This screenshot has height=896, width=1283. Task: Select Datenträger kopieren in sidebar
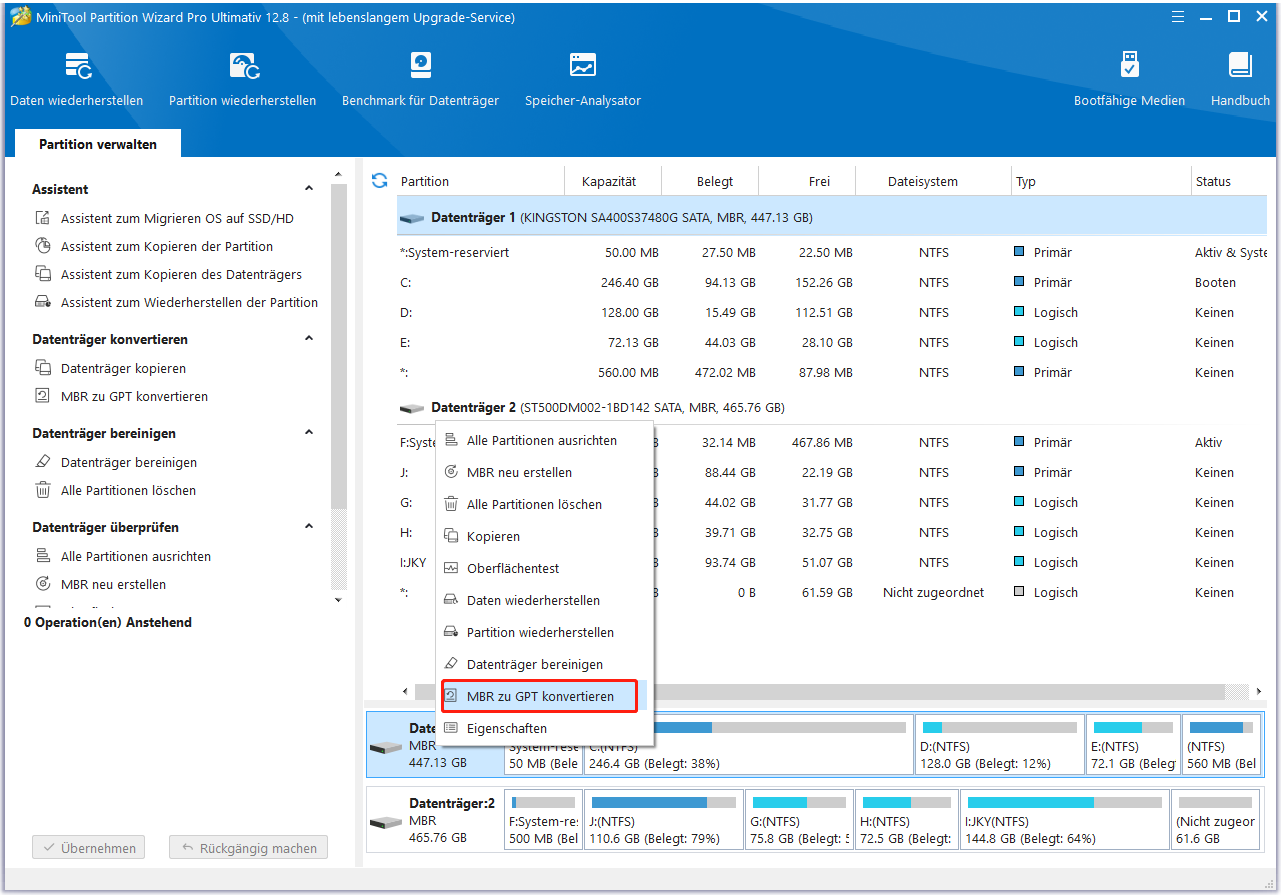point(110,368)
